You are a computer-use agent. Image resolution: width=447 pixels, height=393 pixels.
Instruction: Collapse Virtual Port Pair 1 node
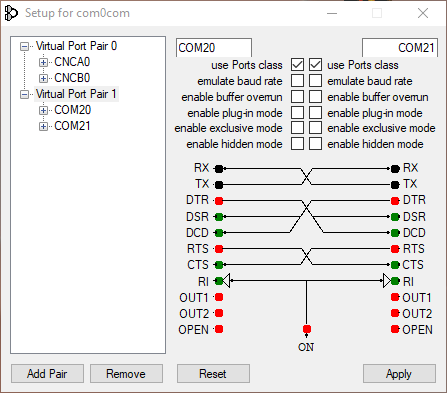point(24,94)
